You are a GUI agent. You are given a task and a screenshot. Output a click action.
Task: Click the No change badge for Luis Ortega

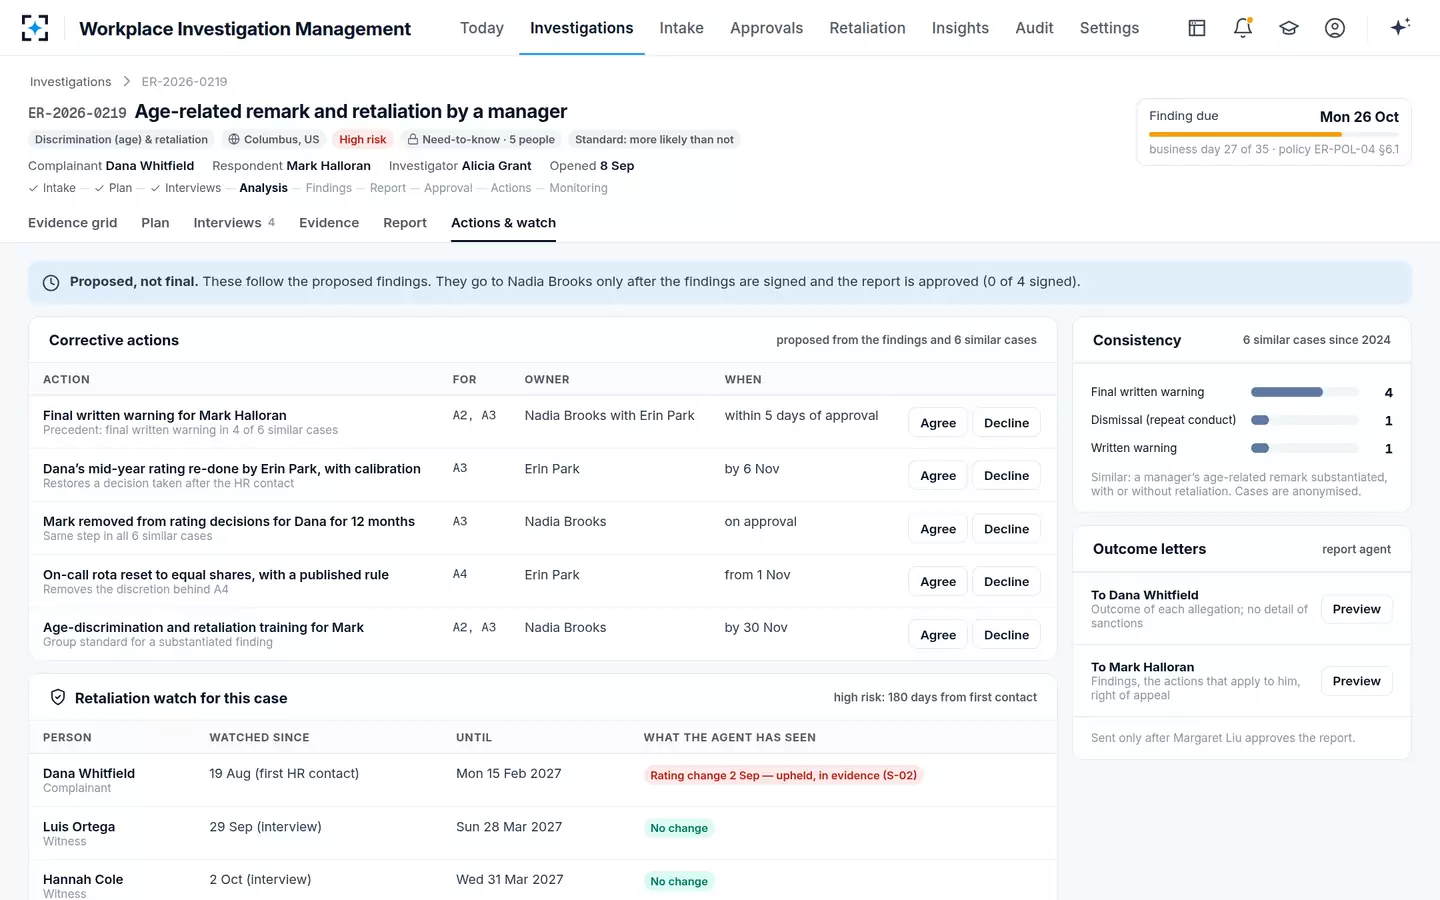pos(679,828)
